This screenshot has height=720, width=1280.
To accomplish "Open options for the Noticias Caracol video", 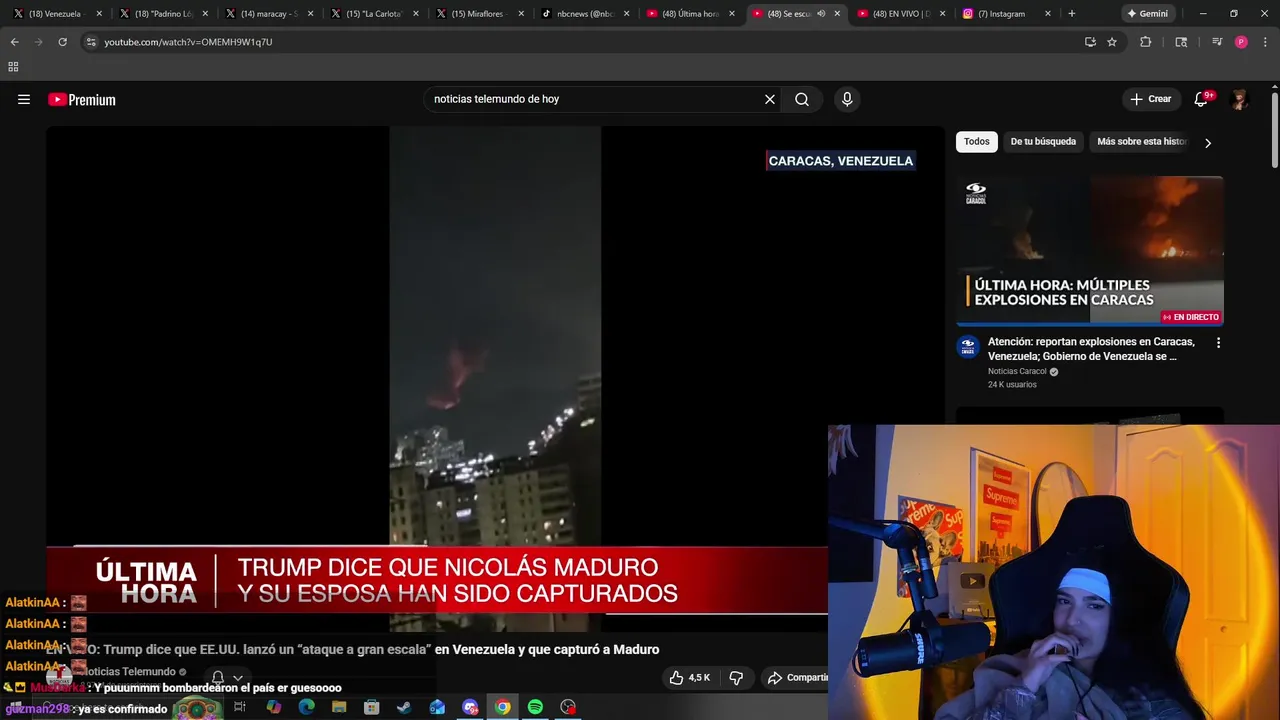I will [x=1217, y=342].
